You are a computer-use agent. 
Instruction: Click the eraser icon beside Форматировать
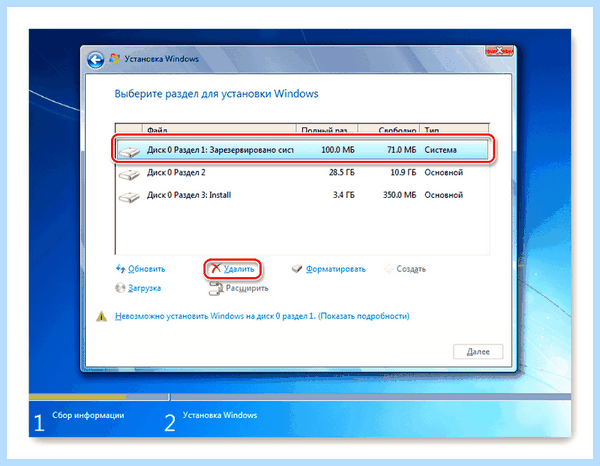pyautogui.click(x=297, y=269)
